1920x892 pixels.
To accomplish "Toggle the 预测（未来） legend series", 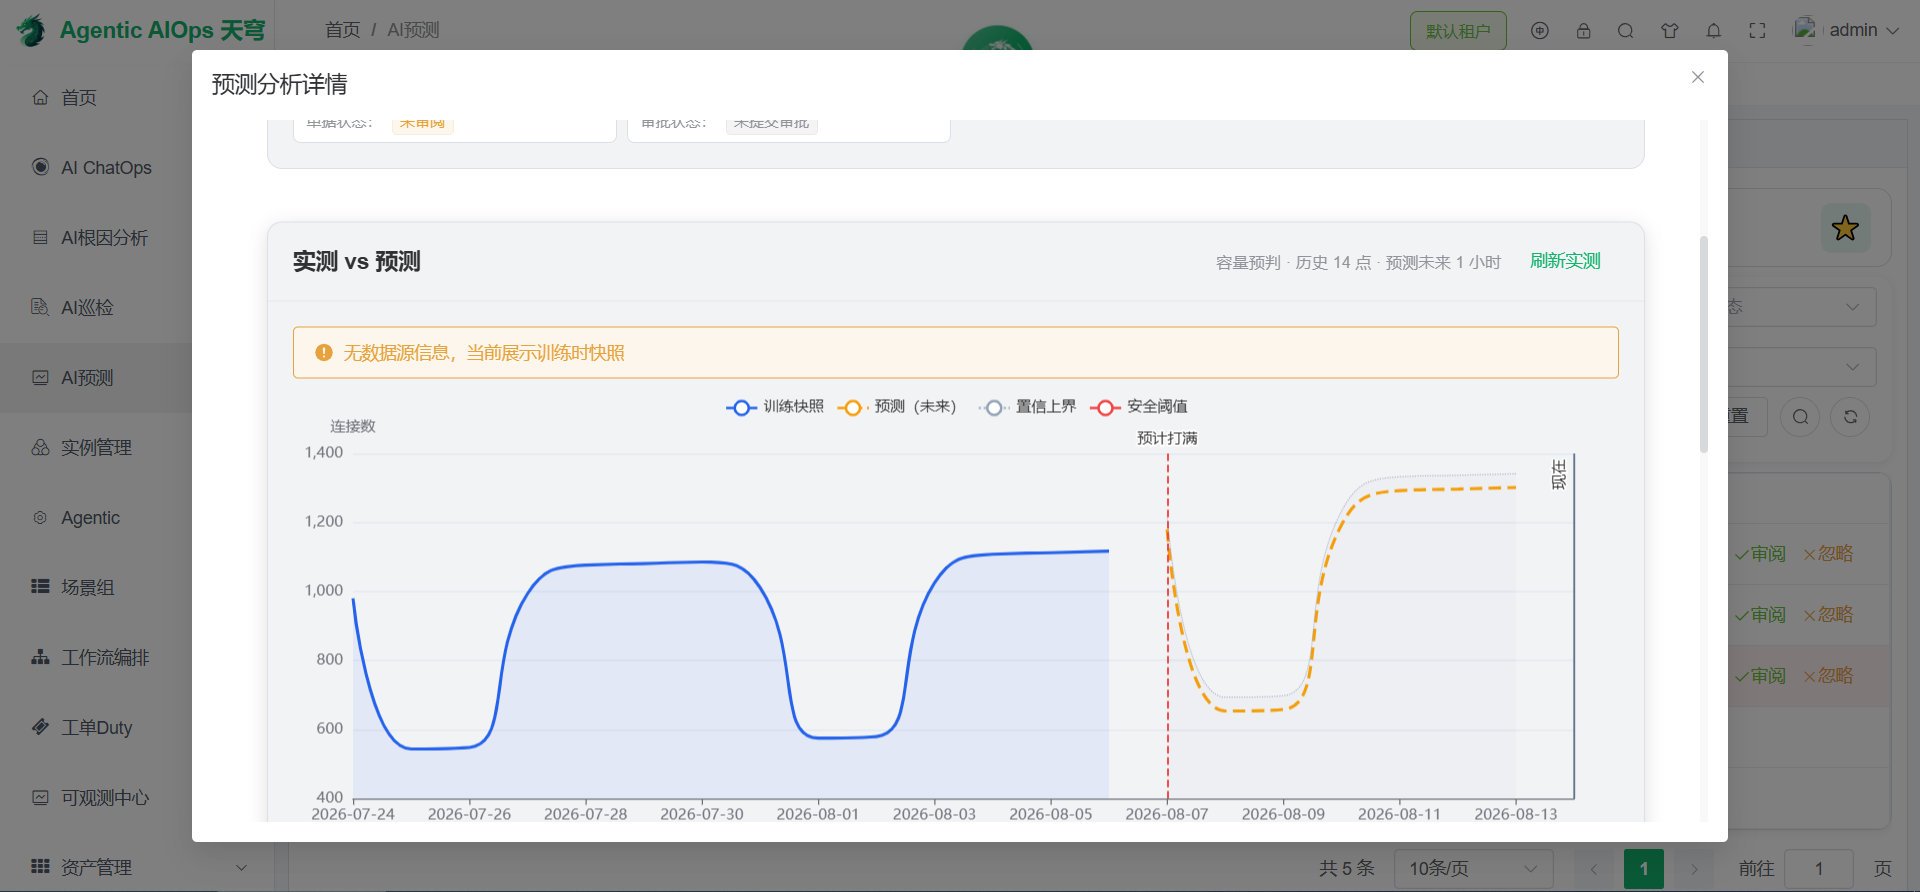I will tap(897, 407).
